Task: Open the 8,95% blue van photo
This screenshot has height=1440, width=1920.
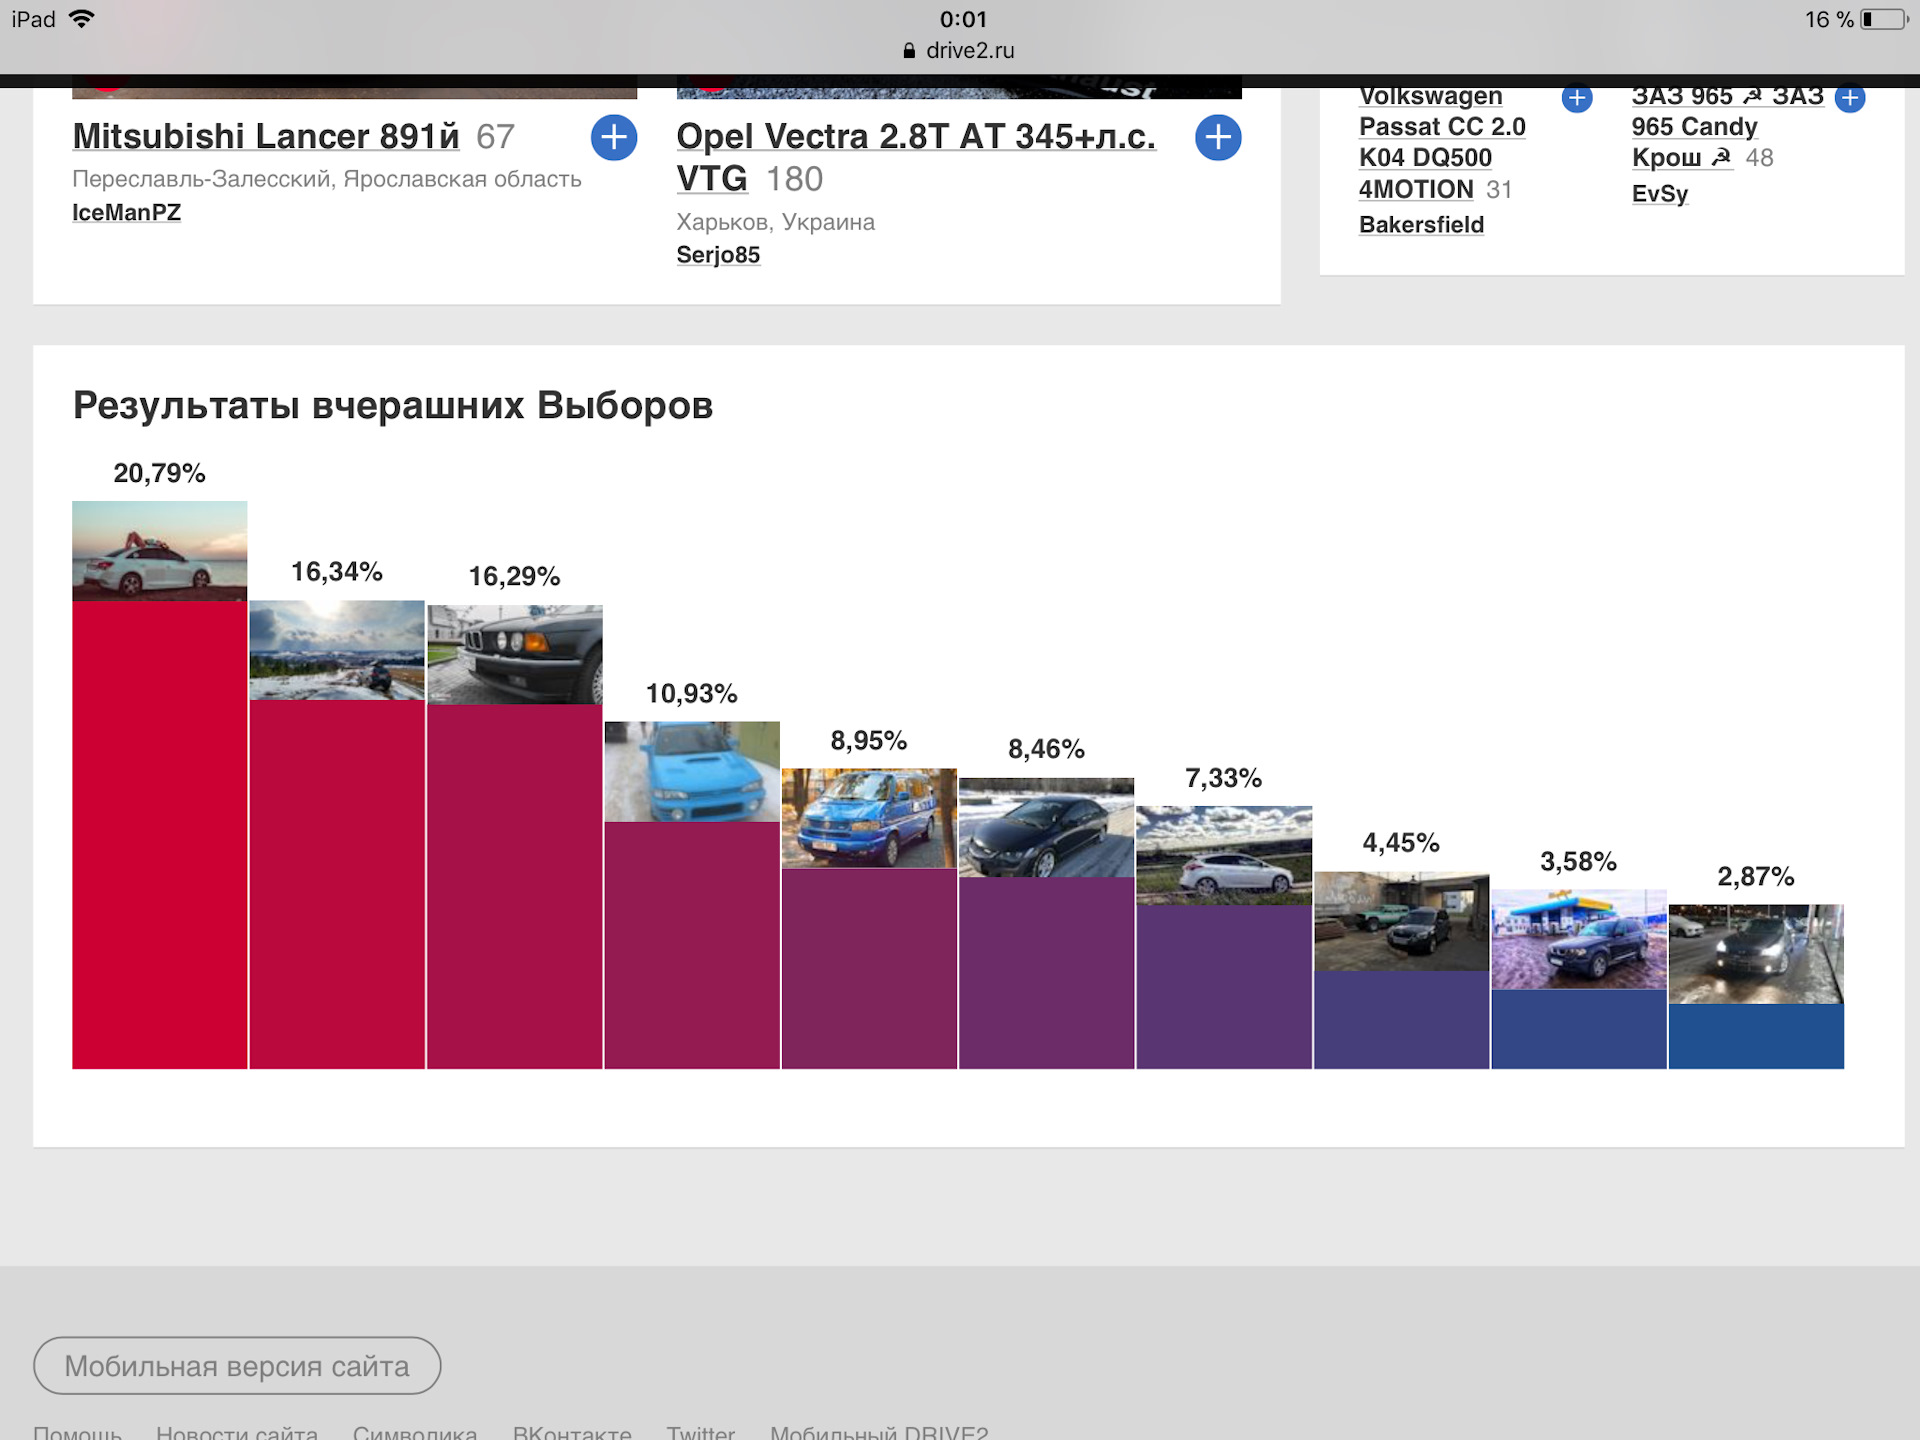Action: (x=869, y=818)
